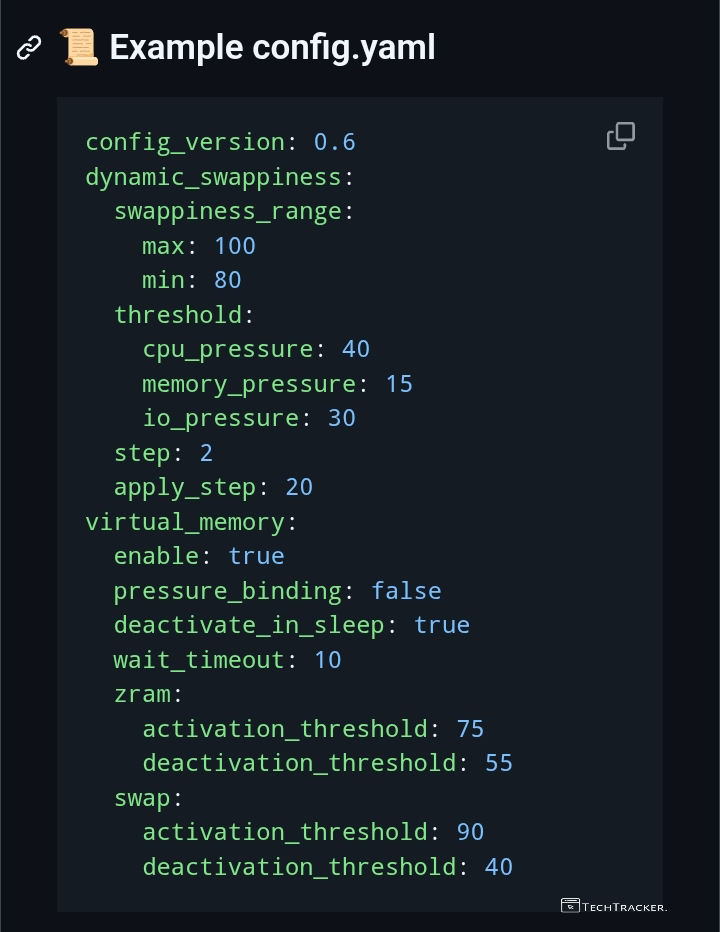Click the wait_timeout value 10

click(328, 660)
